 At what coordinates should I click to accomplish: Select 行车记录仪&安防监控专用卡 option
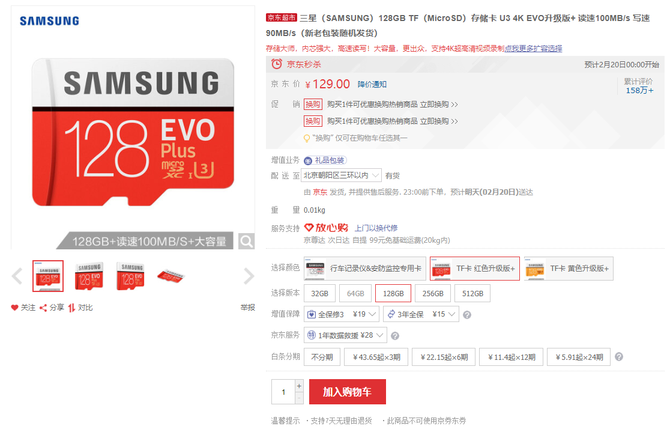click(x=365, y=268)
